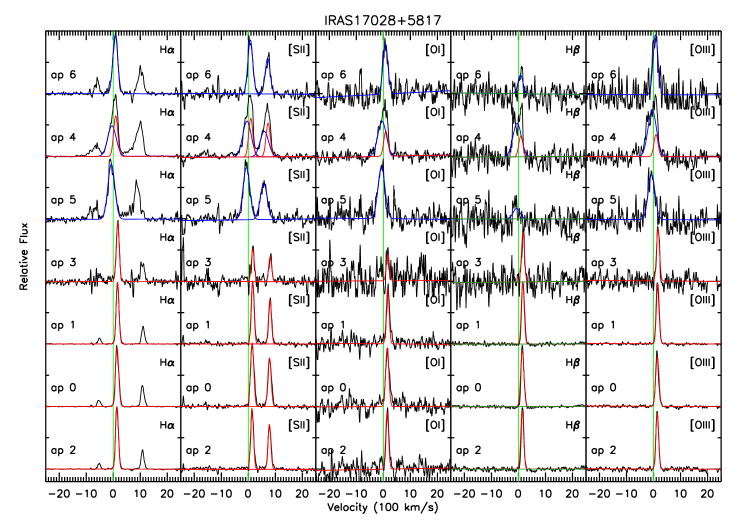Click 'ap 2' label in the Hβ column
The image size is (747, 523).
[x=469, y=450]
